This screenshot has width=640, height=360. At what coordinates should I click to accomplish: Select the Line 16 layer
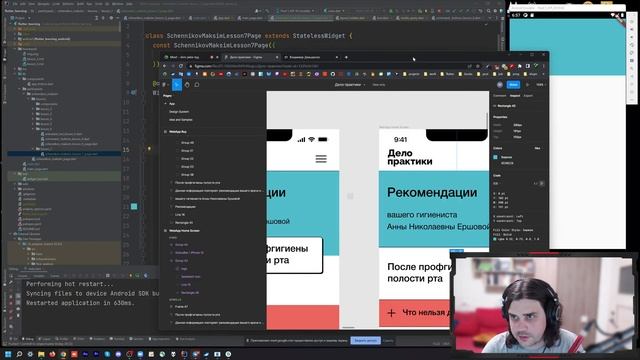pyautogui.click(x=180, y=215)
